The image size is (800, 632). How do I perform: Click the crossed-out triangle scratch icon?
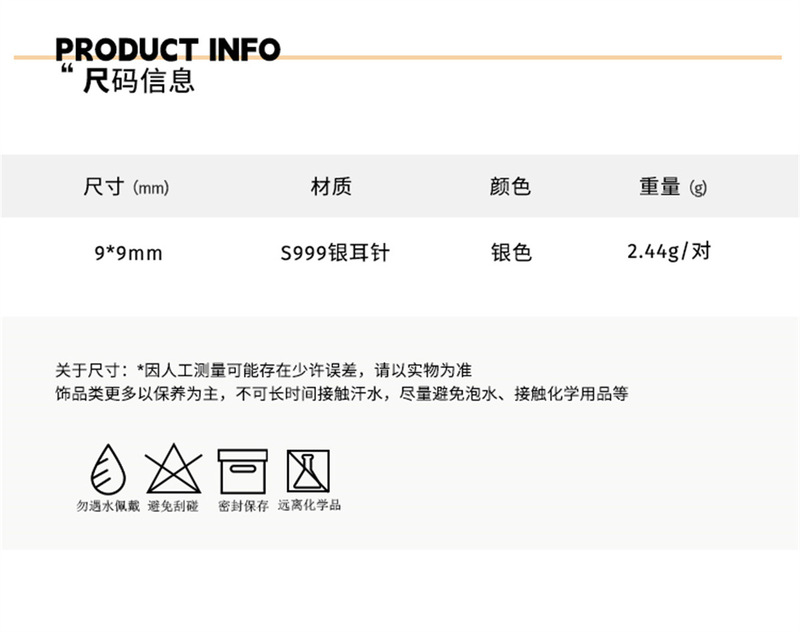(x=173, y=469)
